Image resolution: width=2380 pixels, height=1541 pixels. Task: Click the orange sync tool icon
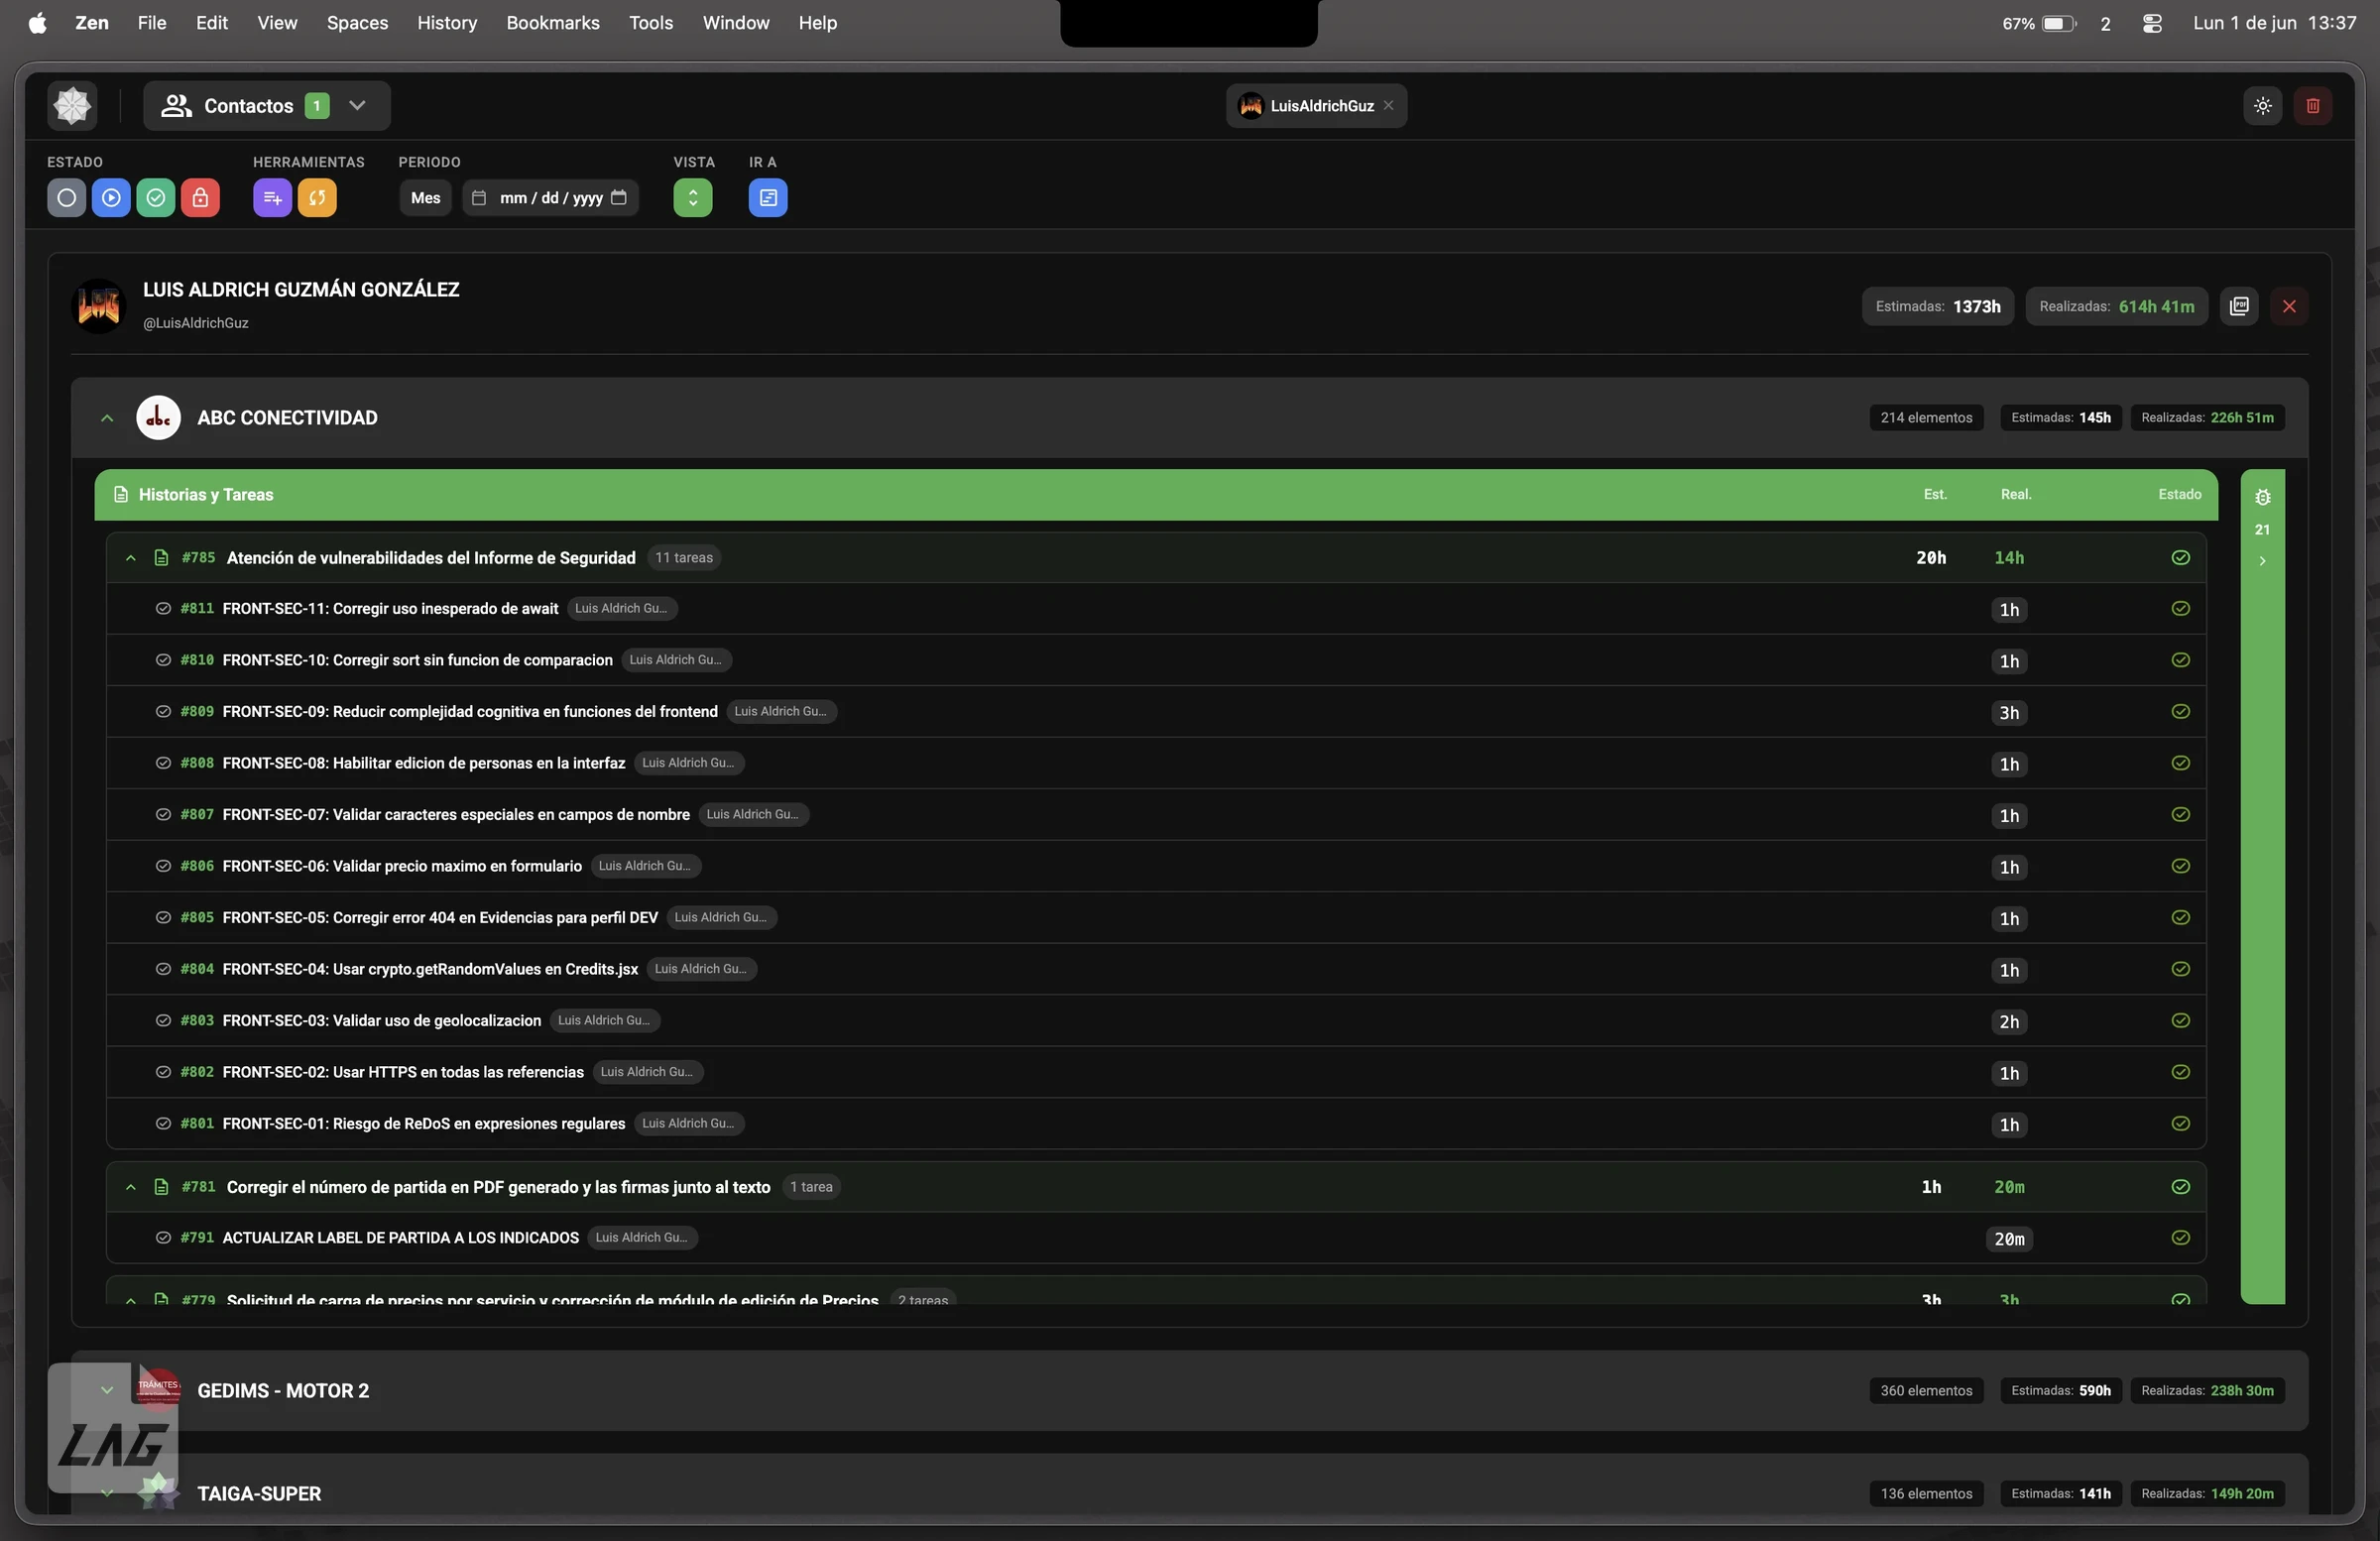point(317,197)
